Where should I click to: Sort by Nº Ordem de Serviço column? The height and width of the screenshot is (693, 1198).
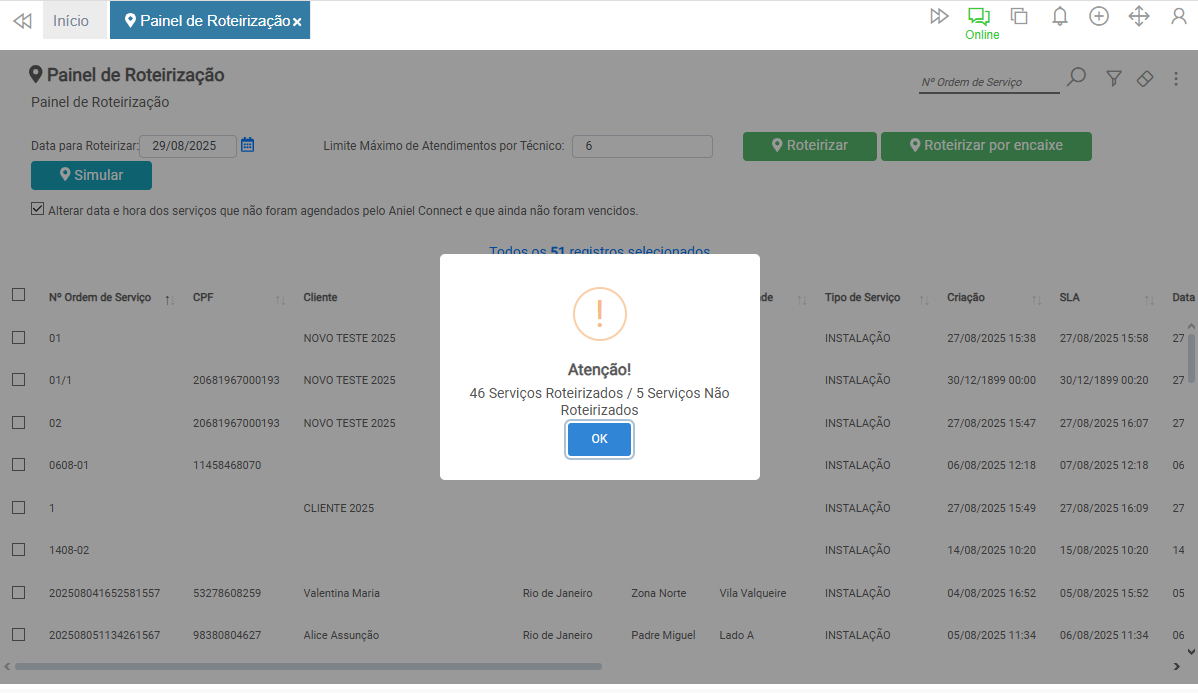100,298
